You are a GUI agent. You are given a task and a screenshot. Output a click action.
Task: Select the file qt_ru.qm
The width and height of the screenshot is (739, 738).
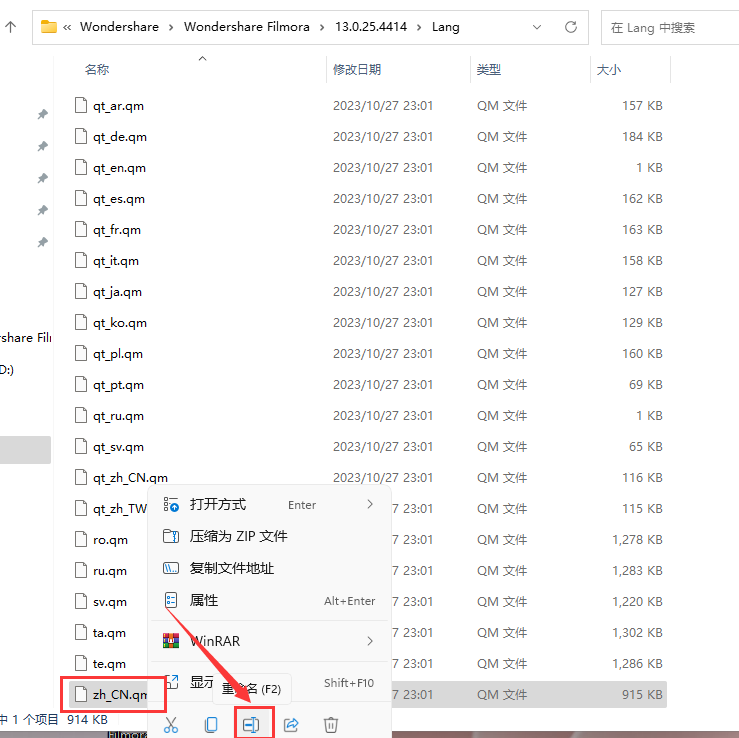click(x=118, y=416)
